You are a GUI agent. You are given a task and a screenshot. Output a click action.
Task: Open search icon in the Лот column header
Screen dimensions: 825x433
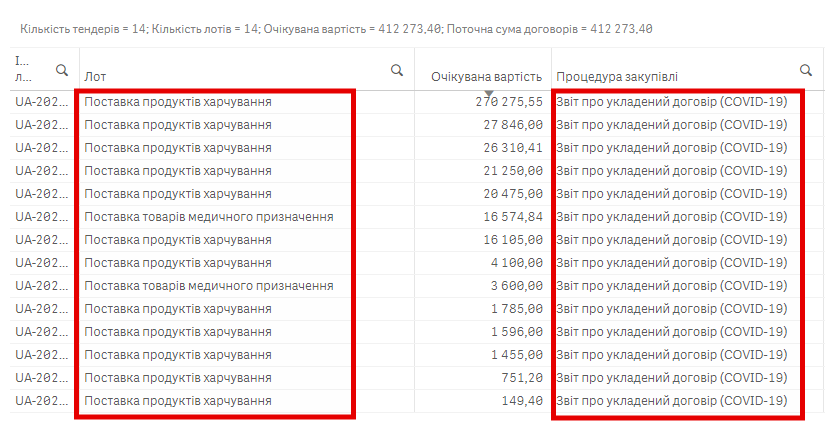click(x=397, y=70)
